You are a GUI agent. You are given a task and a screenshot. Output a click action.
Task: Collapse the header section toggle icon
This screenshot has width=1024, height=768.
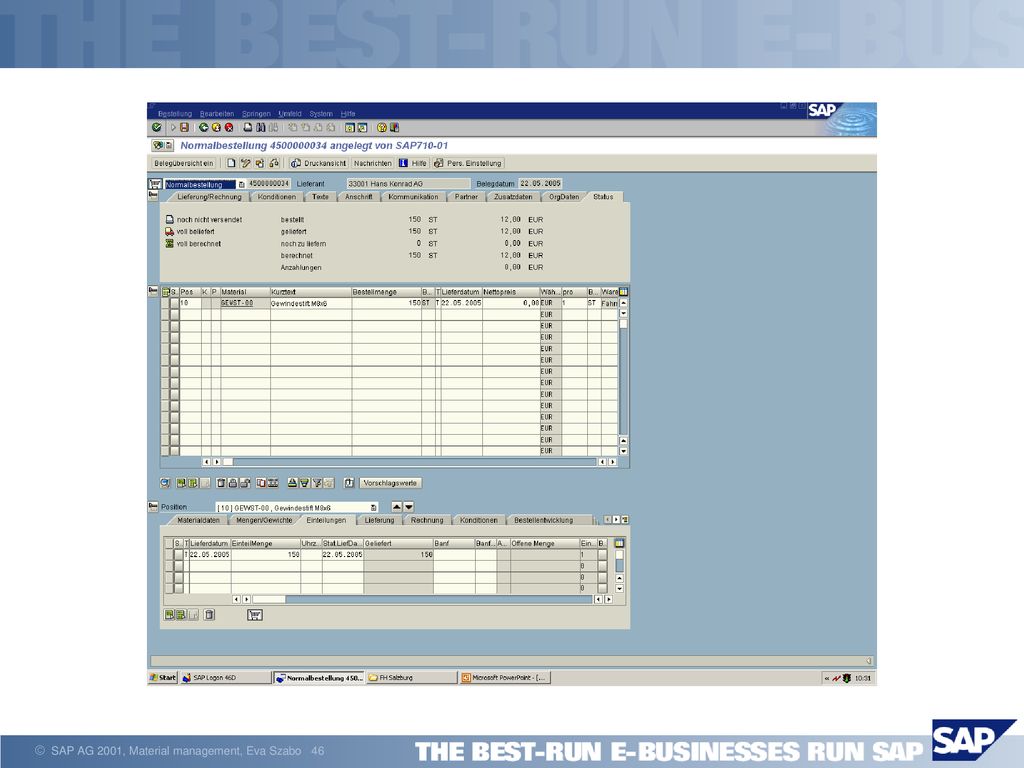(153, 196)
